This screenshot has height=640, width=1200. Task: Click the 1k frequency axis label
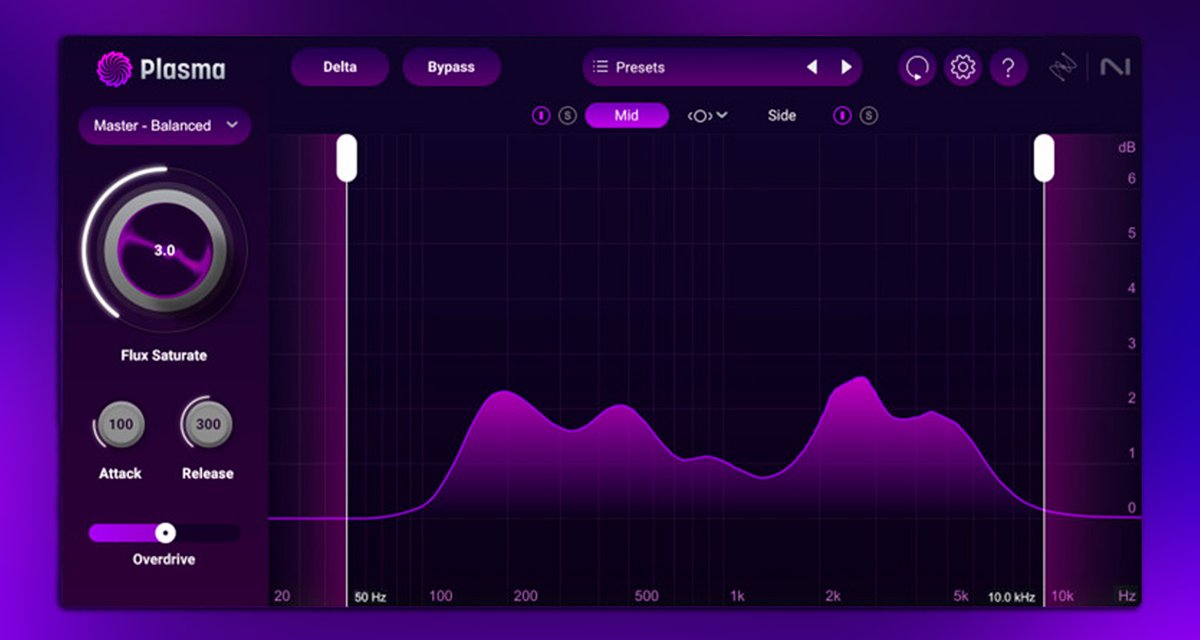(737, 596)
